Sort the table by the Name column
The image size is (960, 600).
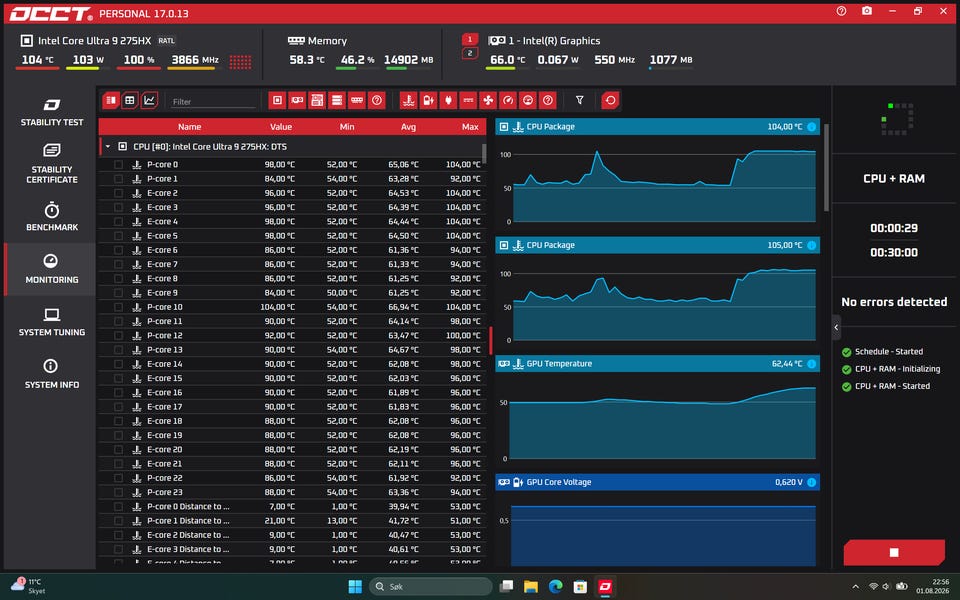[189, 127]
